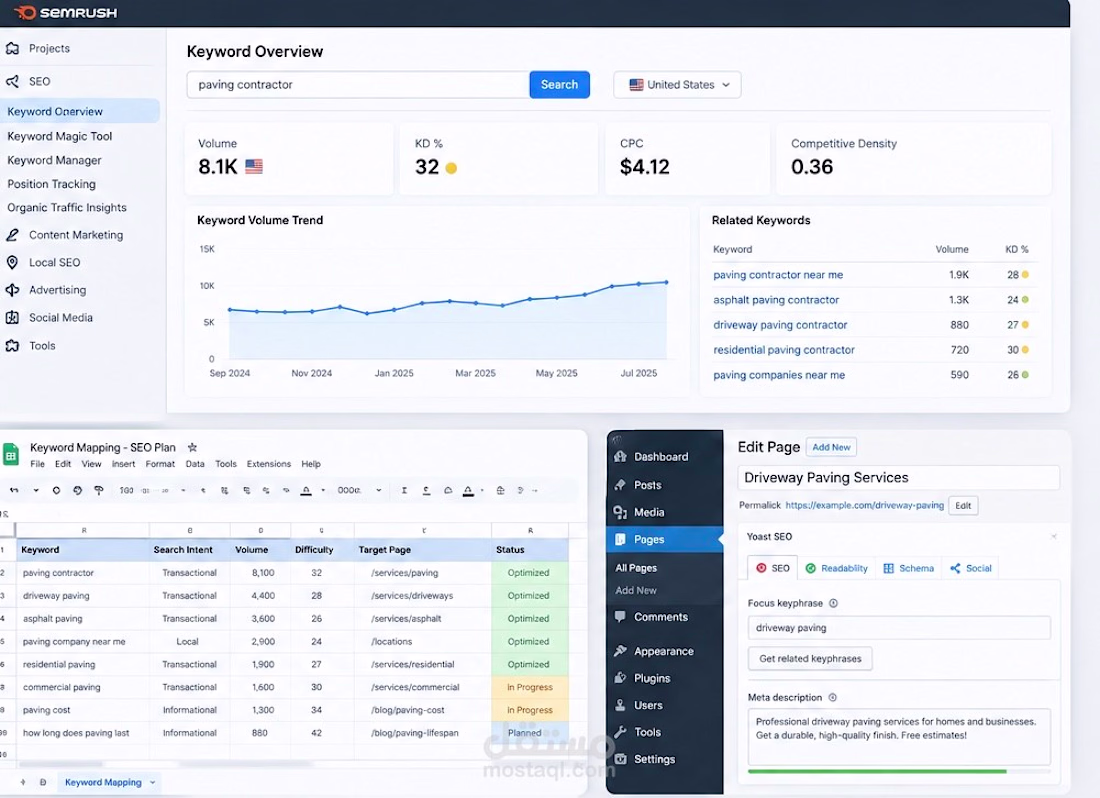
Task: Click Get related keyphrases button
Action: click(x=810, y=658)
